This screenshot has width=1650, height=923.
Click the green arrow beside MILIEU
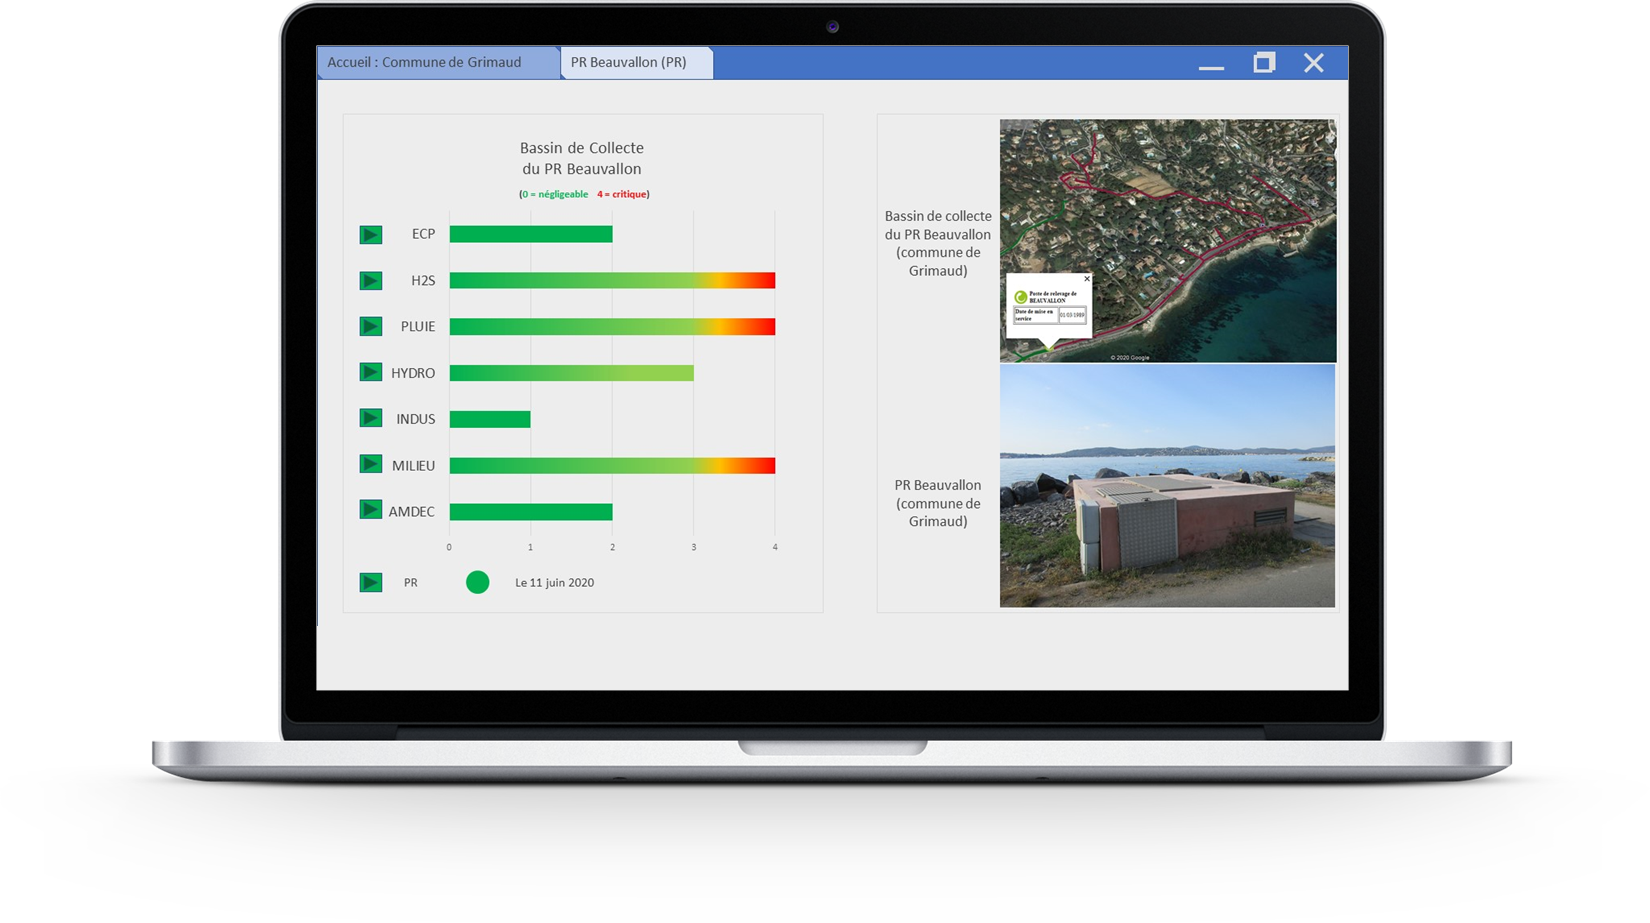[371, 464]
